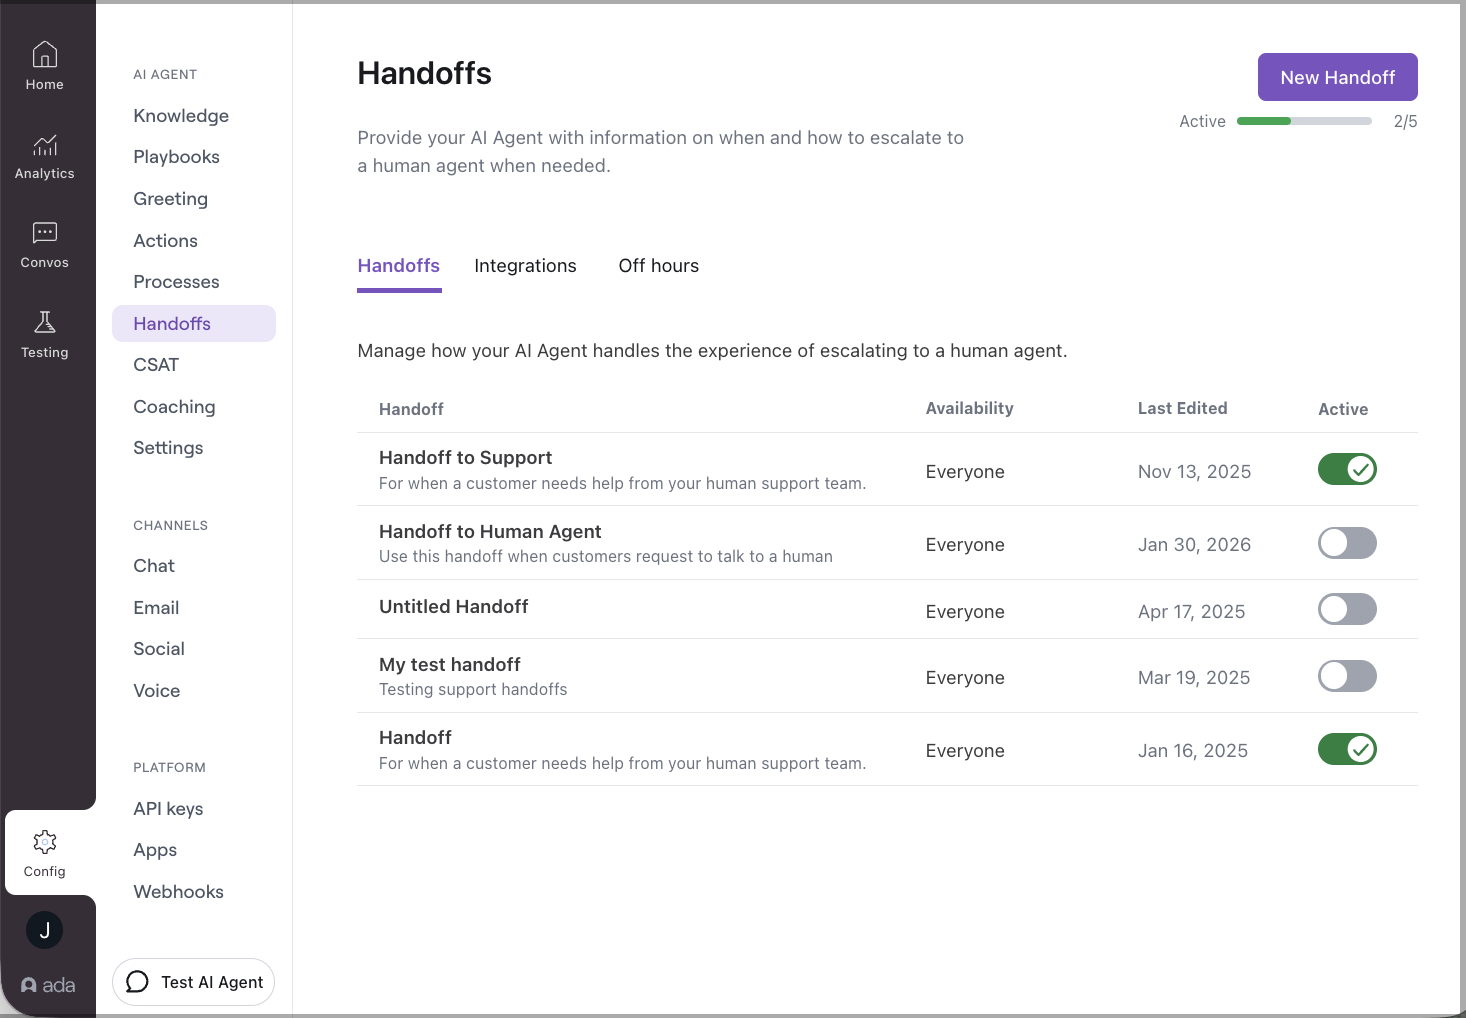Screen dimensions: 1466x1018
Task: Click the New Handoff button
Action: [1337, 77]
